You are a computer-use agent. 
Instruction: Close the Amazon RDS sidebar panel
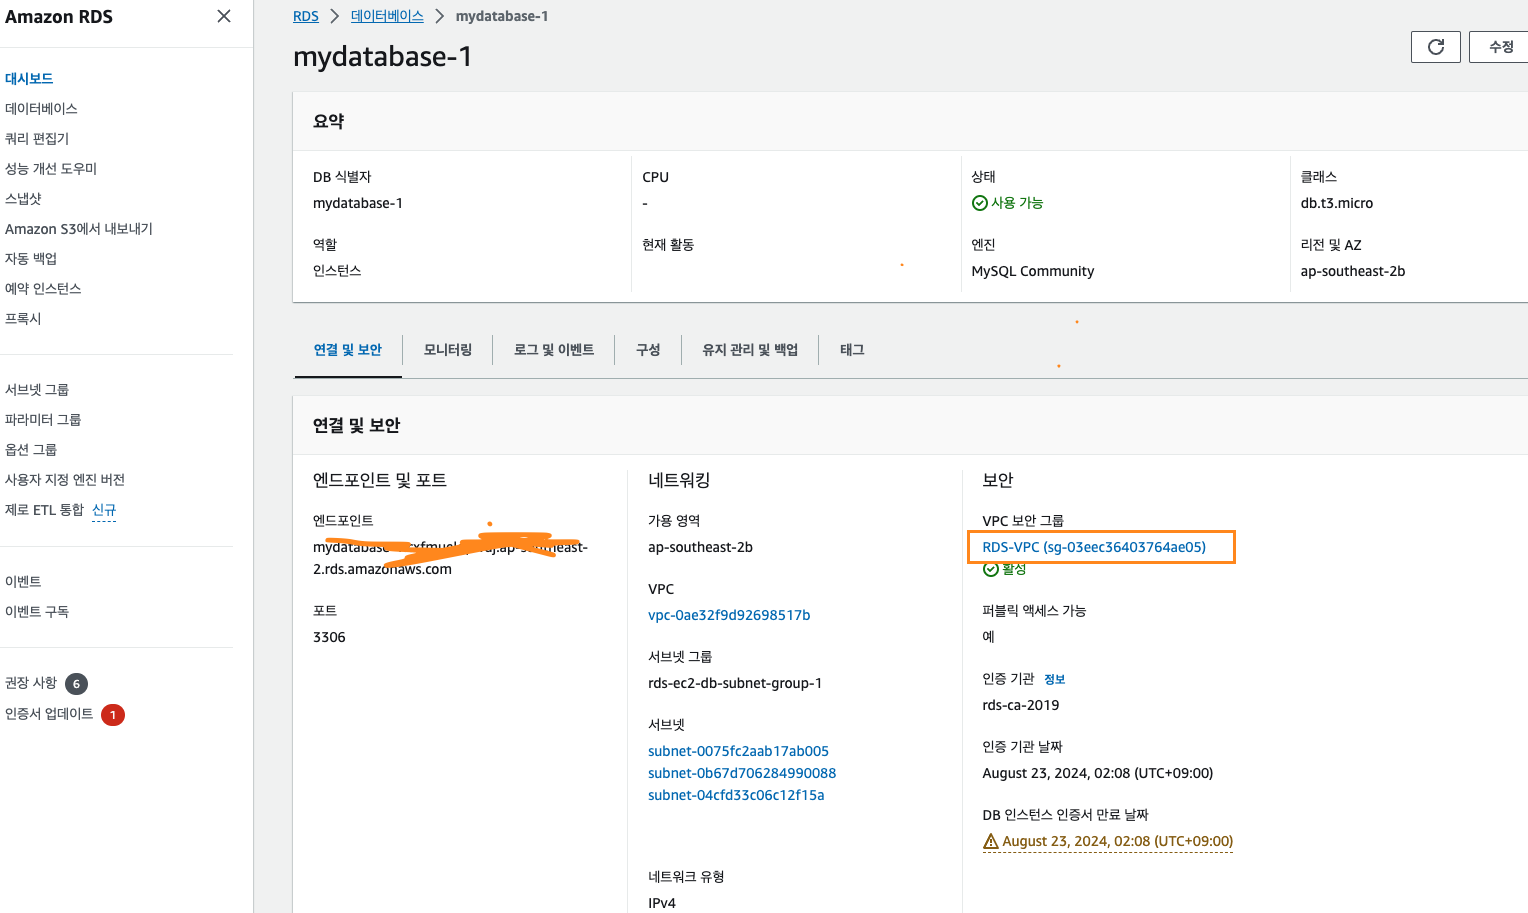224,16
